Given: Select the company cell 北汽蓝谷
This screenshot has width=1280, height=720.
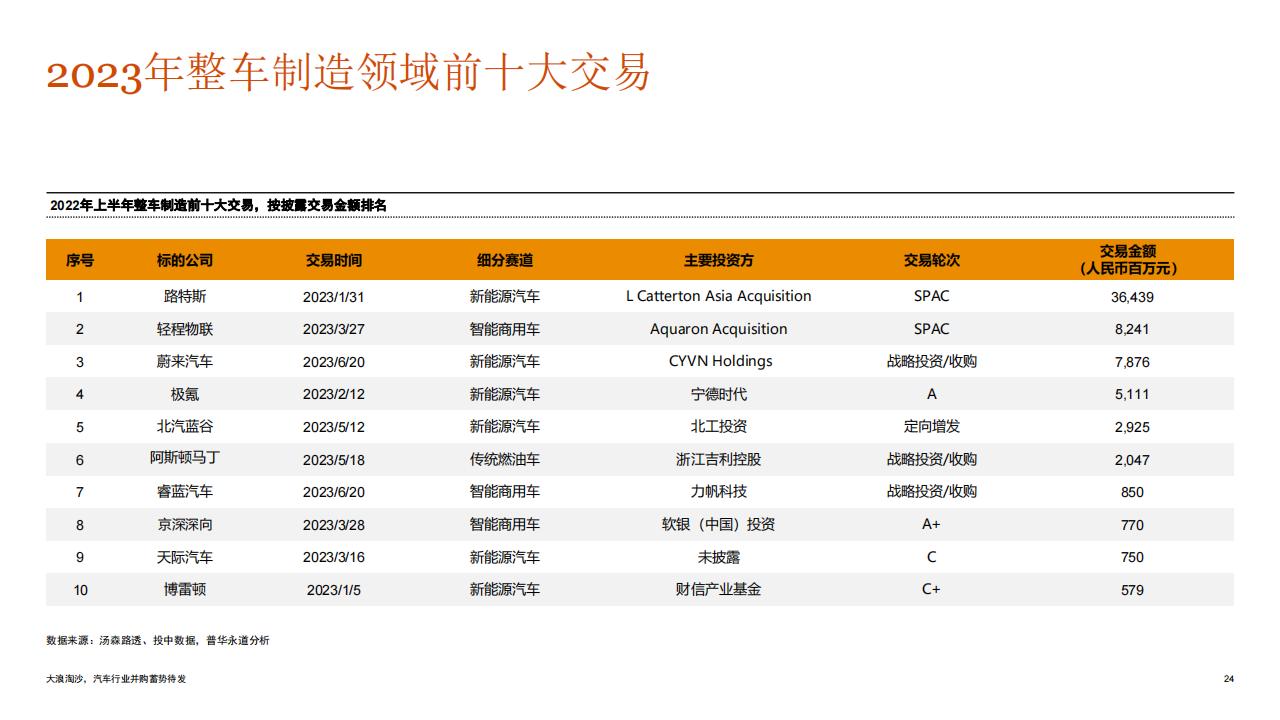Looking at the screenshot, I should (185, 426).
